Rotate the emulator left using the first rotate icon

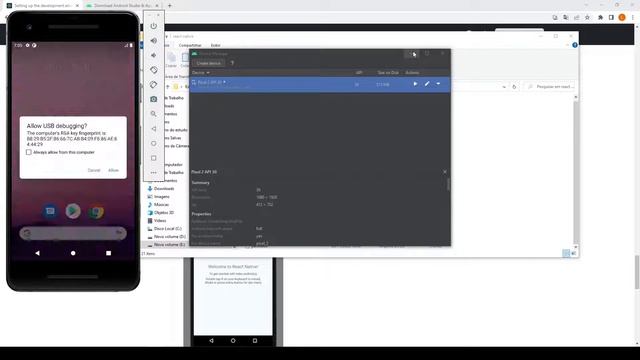(153, 70)
